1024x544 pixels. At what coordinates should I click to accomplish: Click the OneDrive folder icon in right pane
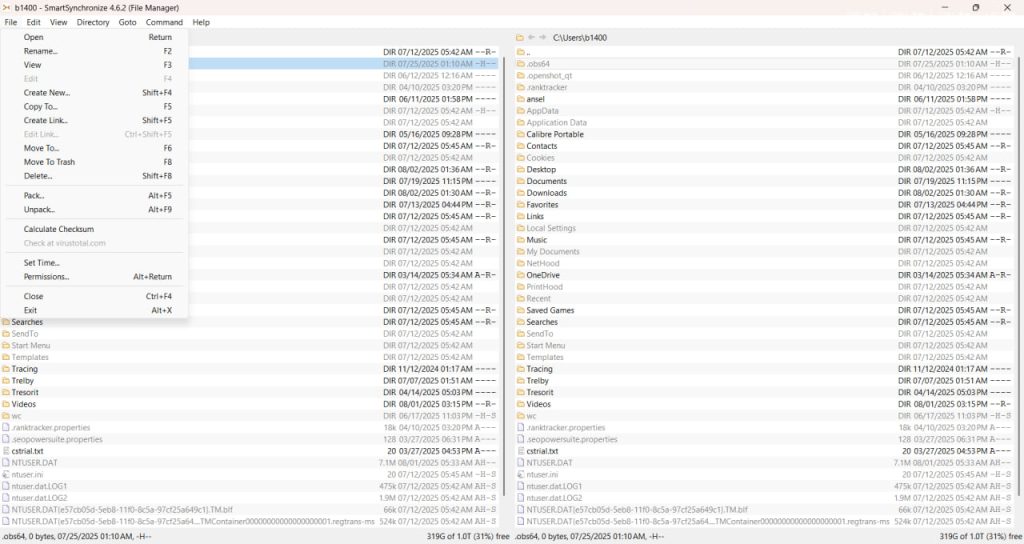(520, 276)
